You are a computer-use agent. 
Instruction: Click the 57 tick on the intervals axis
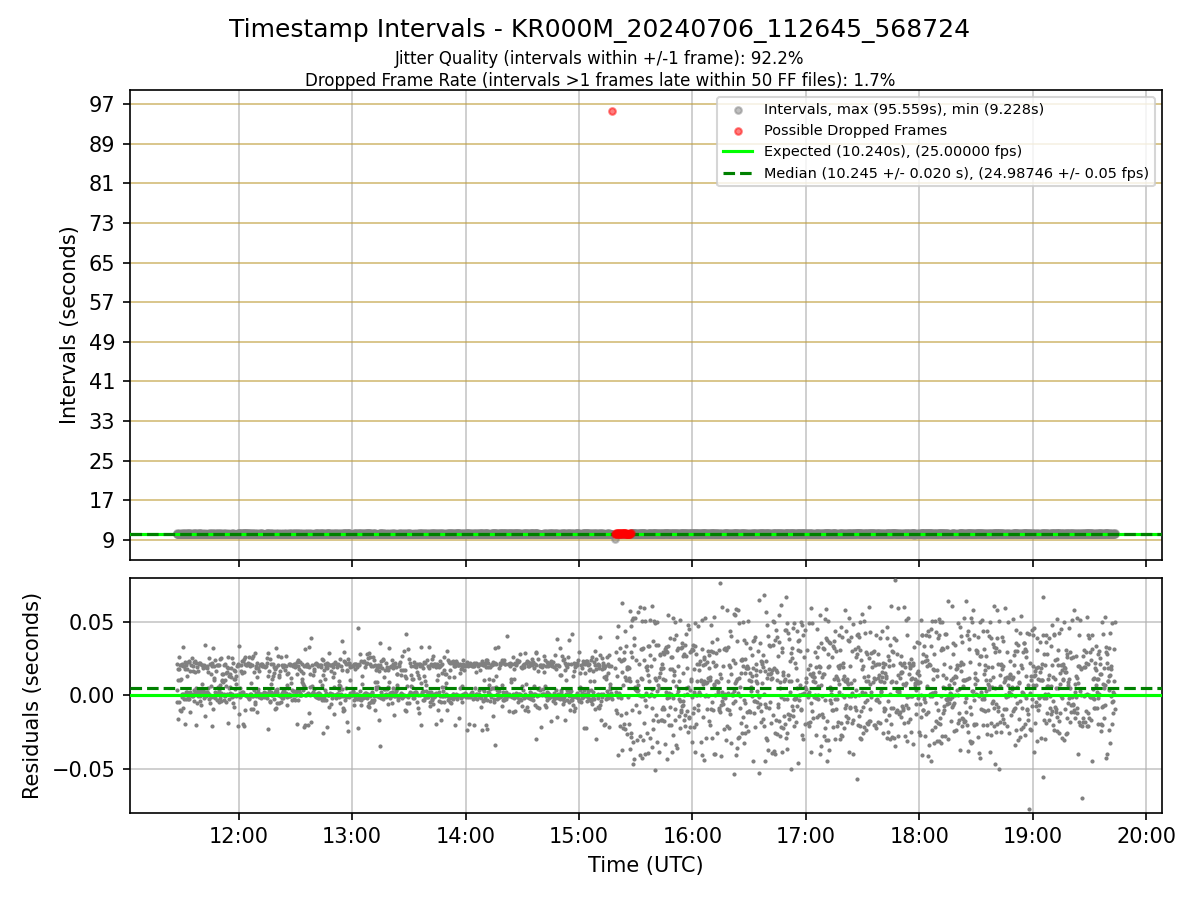pos(104,302)
